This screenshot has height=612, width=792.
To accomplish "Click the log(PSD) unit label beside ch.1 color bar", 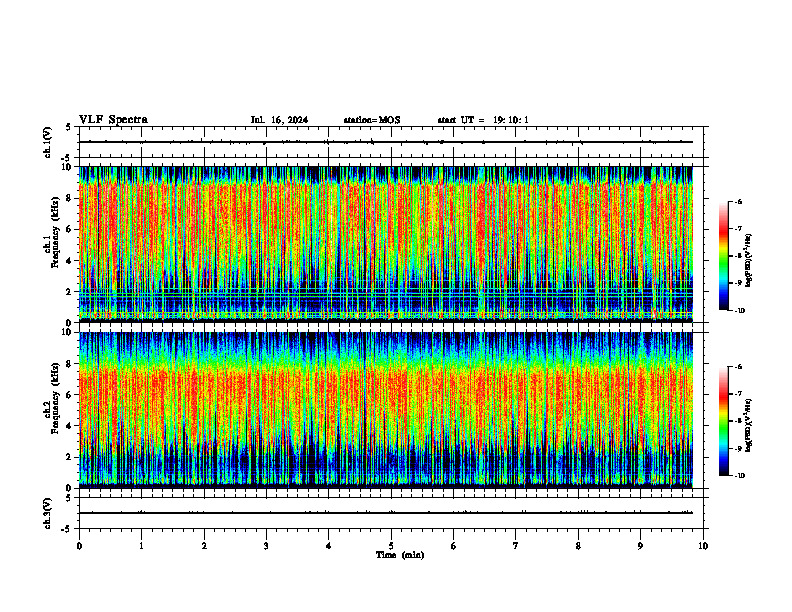I will tap(749, 260).
